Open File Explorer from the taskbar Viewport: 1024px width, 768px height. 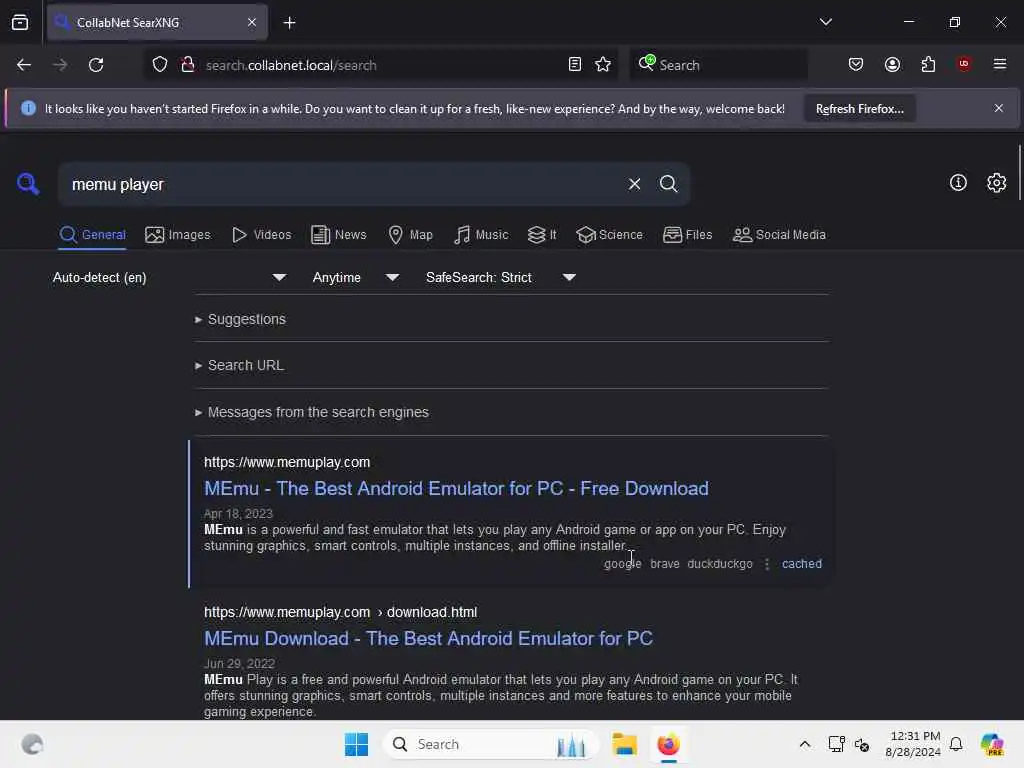click(624, 744)
